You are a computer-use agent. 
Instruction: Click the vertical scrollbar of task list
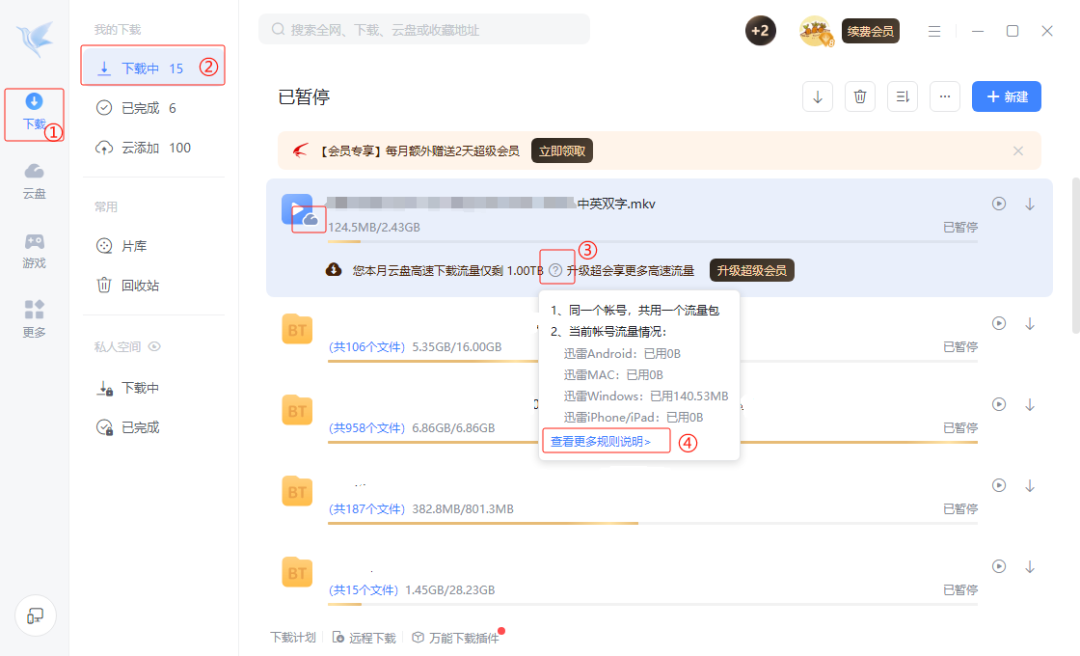[x=1076, y=255]
